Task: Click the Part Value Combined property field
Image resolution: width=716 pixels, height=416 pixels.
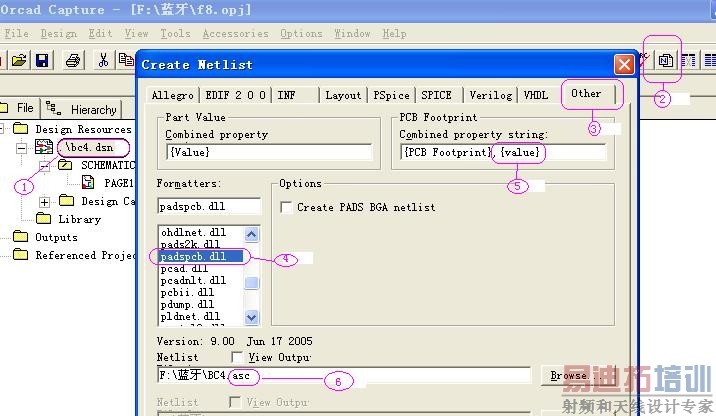Action: [x=270, y=152]
